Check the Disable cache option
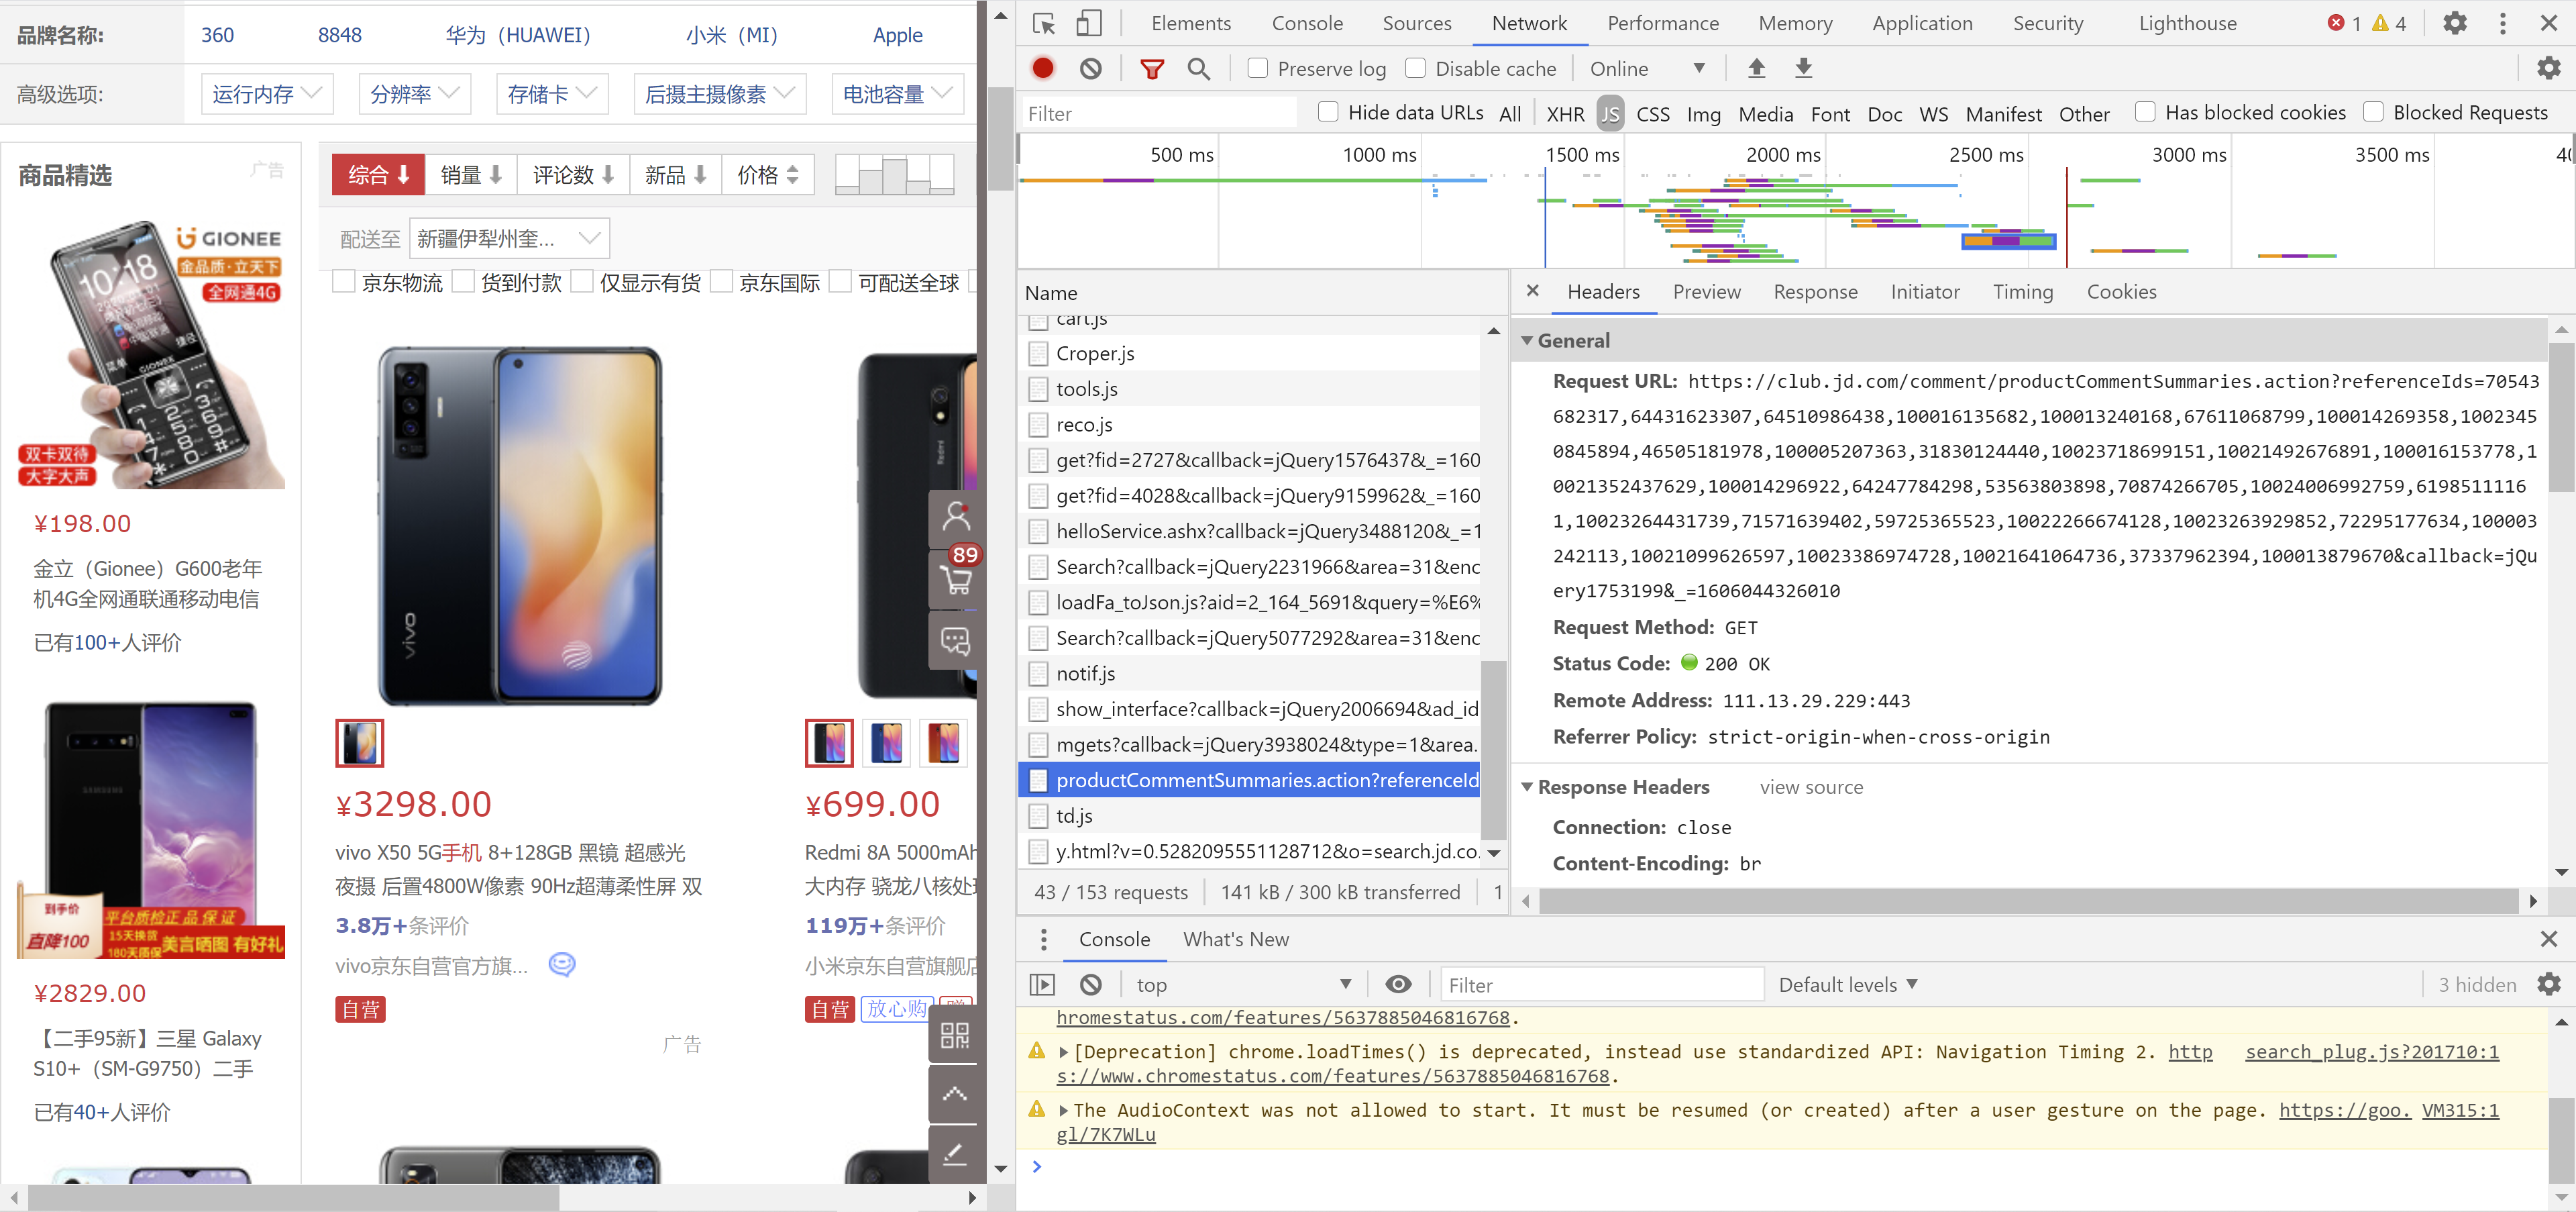 click(1415, 68)
